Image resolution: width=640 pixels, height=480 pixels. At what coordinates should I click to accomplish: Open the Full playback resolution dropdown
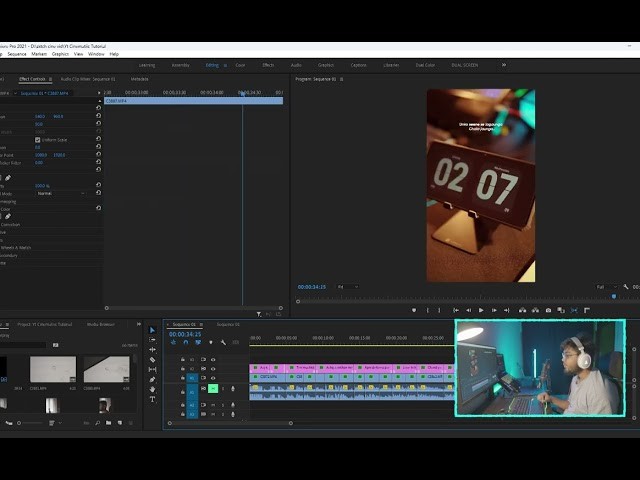pos(606,287)
